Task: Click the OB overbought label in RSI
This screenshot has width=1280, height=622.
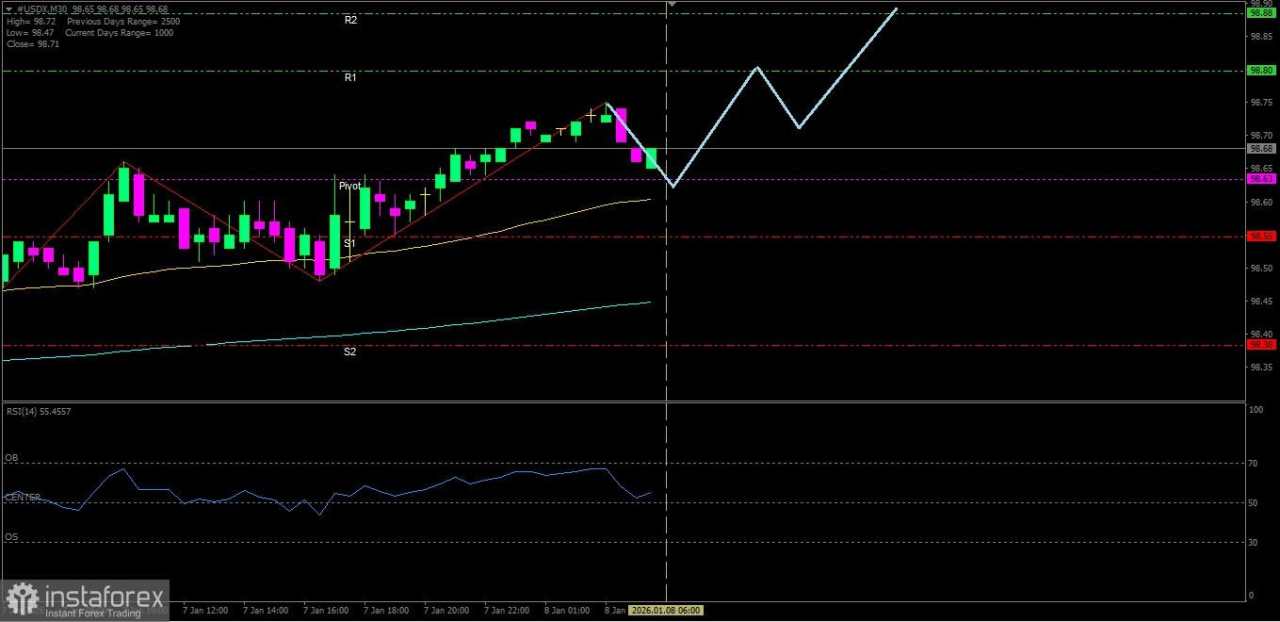Action: (x=11, y=458)
